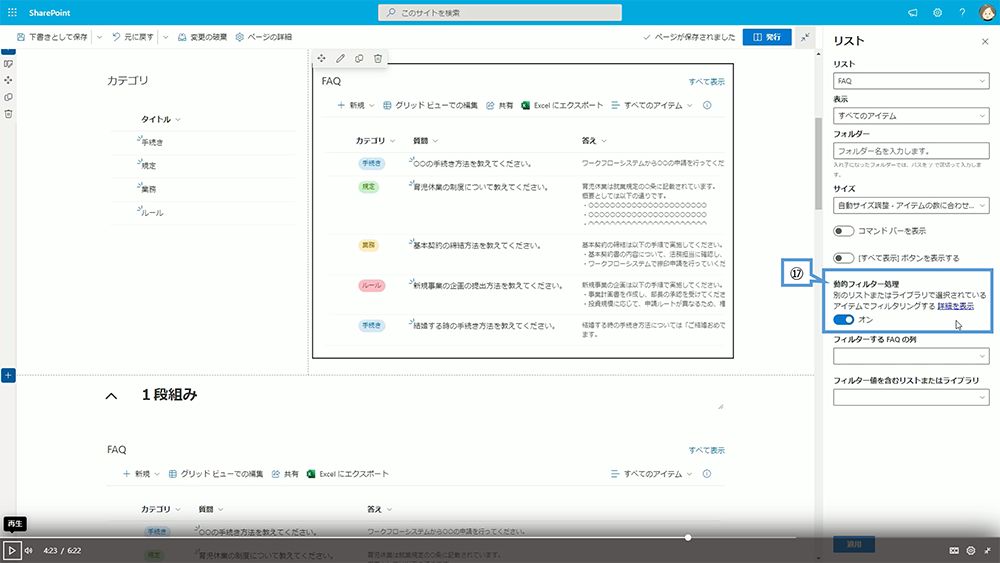Close the リスト property pane
Viewport: 1000px width, 563px height.
(985, 41)
